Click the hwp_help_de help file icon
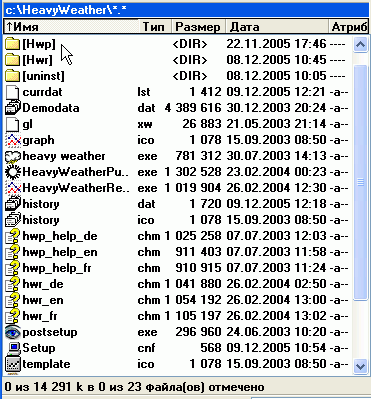Viewport: 371px width, 399px height. tap(13, 236)
